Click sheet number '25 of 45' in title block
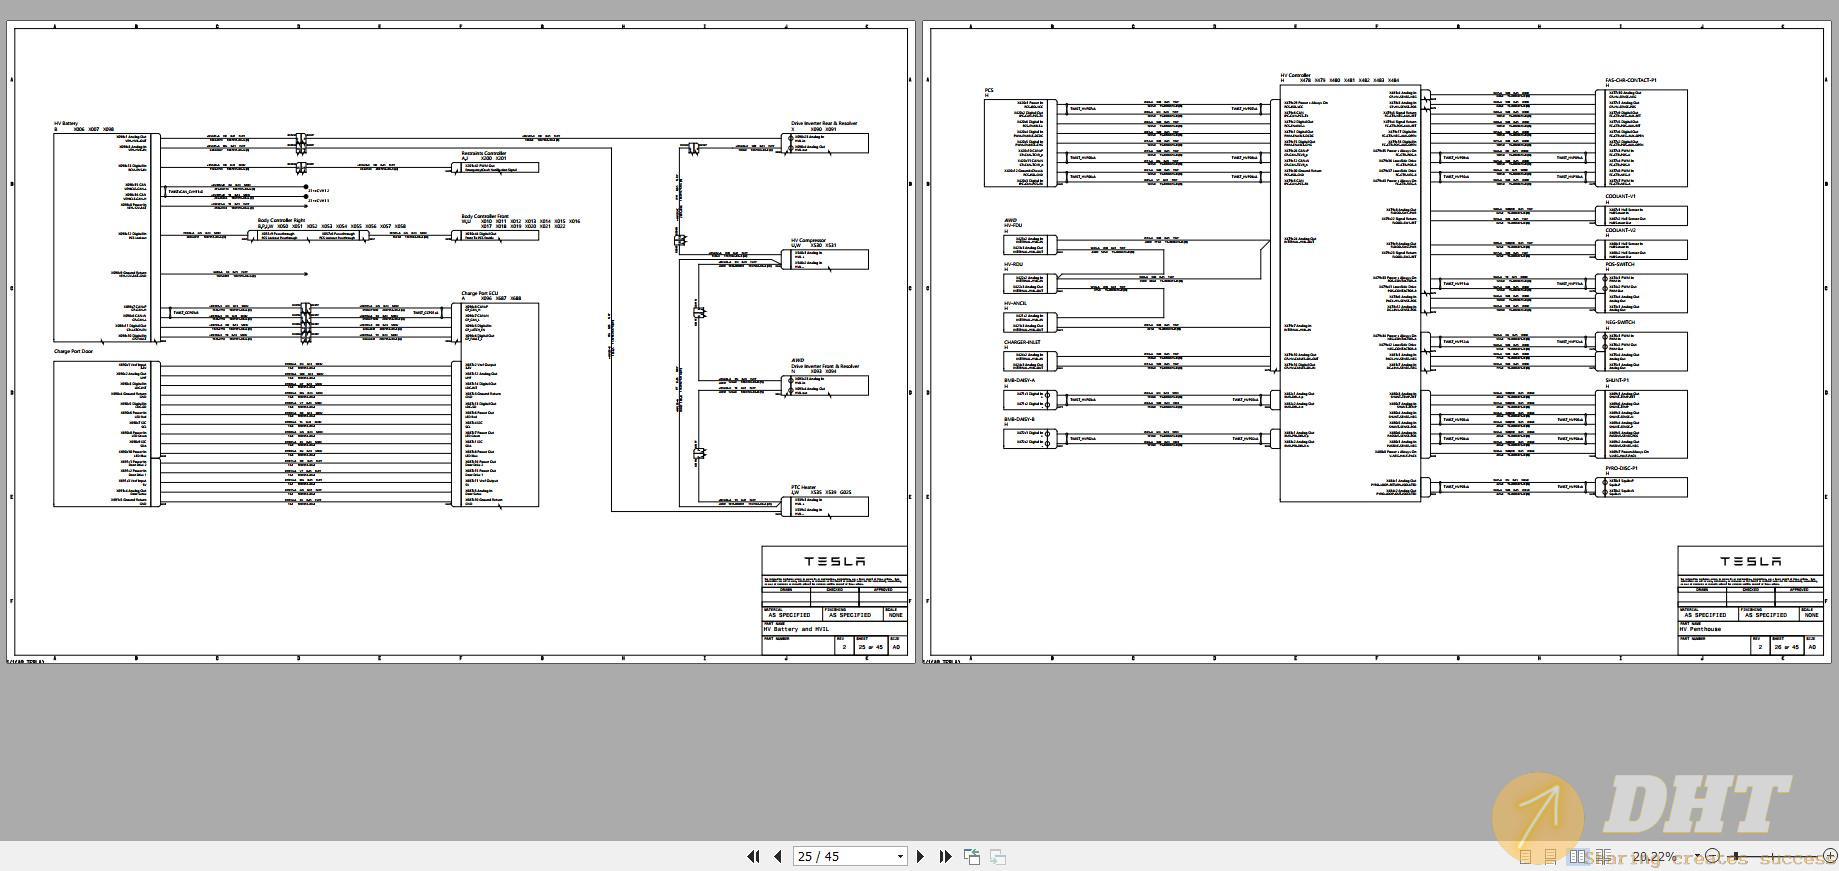This screenshot has height=871, width=1839. tap(870, 647)
